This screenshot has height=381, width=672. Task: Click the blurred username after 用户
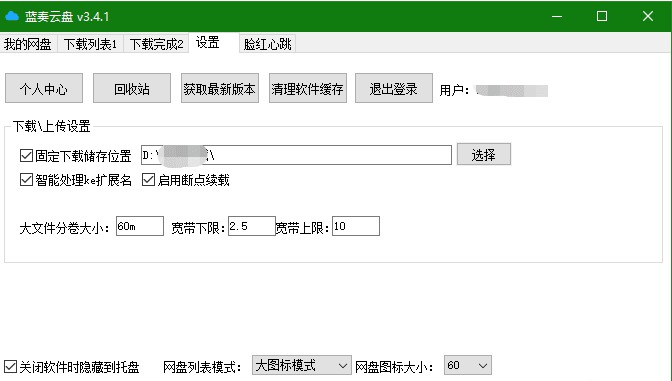[x=512, y=90]
